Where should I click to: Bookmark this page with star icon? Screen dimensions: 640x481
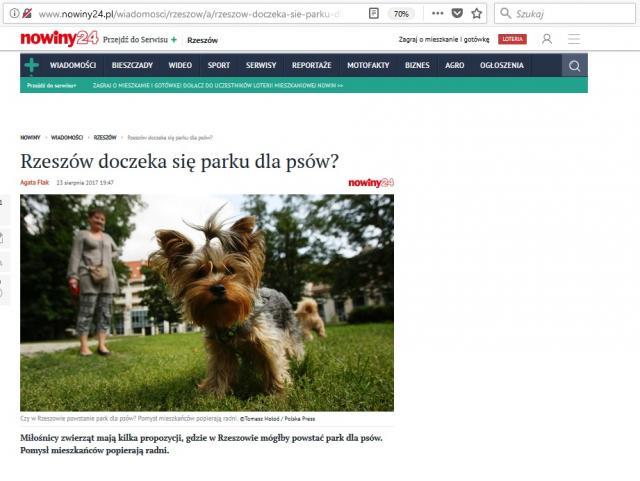coord(476,14)
